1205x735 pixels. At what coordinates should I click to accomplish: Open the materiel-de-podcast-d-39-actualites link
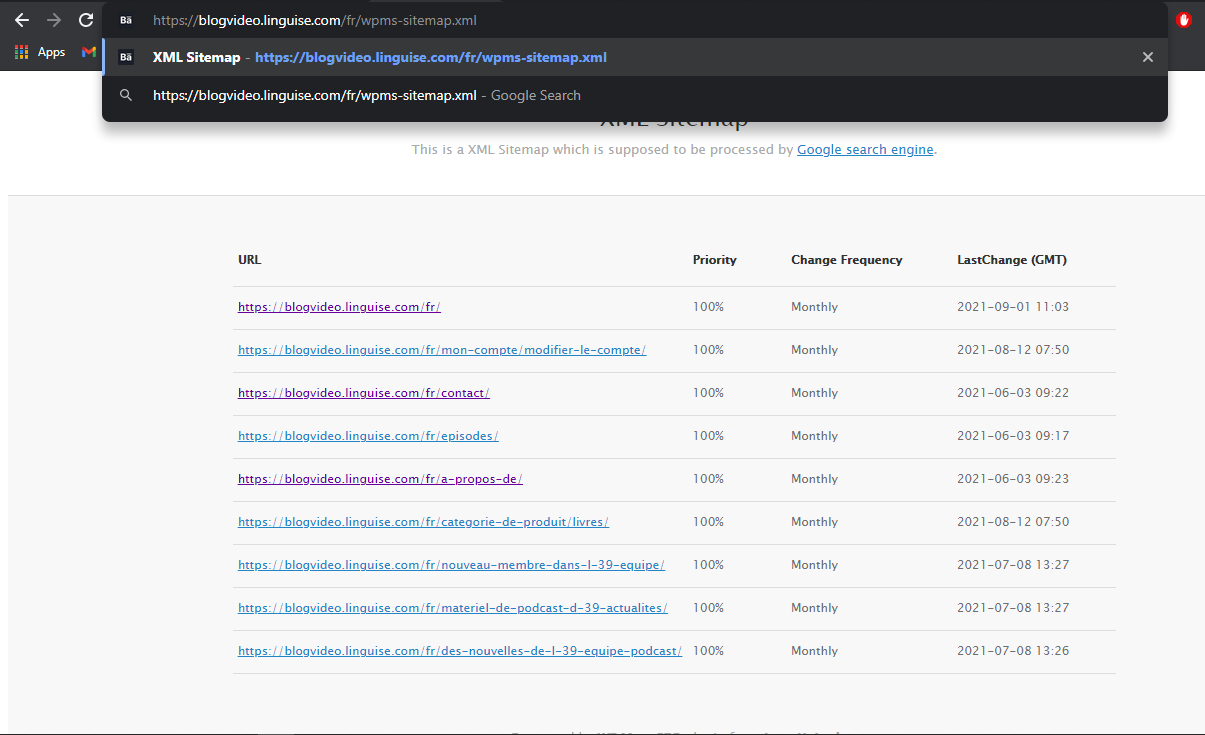coord(452,608)
